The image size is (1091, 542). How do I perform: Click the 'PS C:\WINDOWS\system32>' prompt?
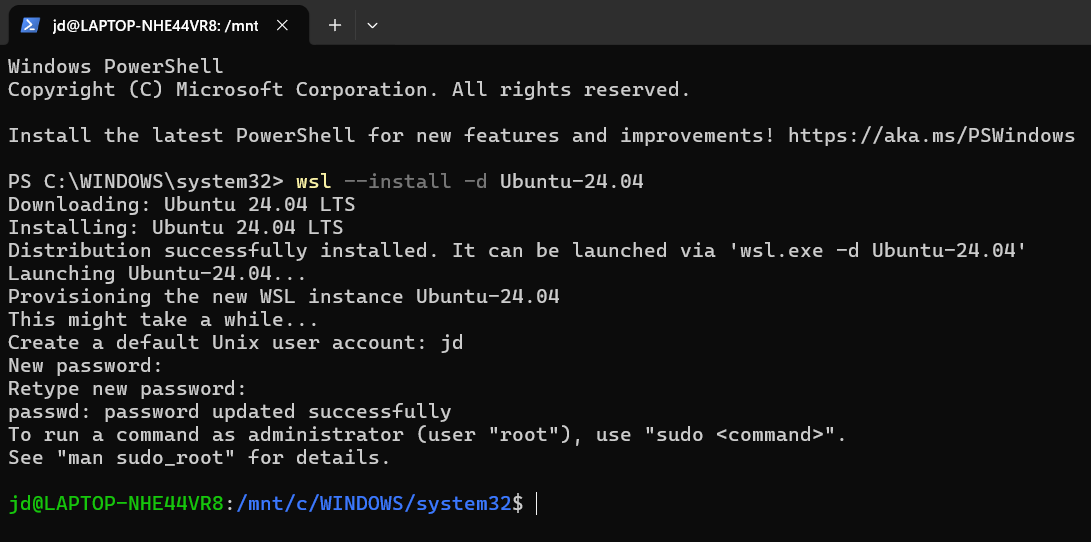tap(146, 182)
